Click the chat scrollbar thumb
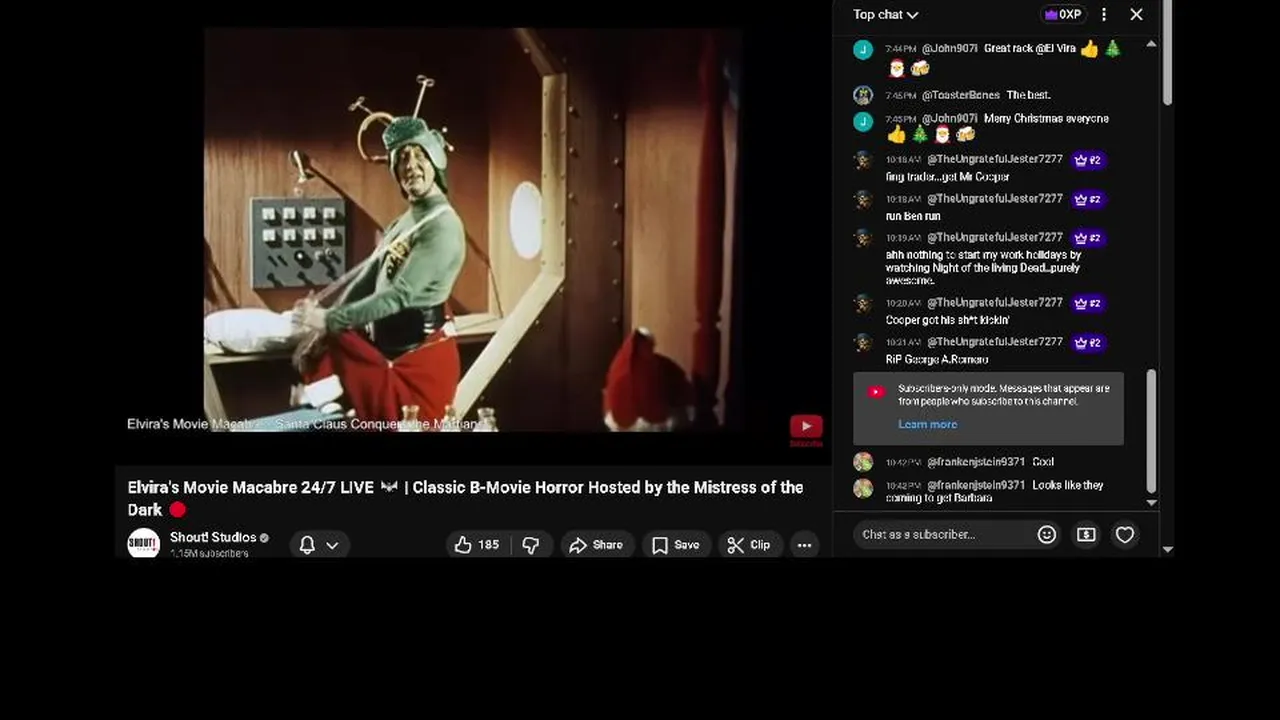Viewport: 1280px width, 720px height. pyautogui.click(x=1151, y=430)
